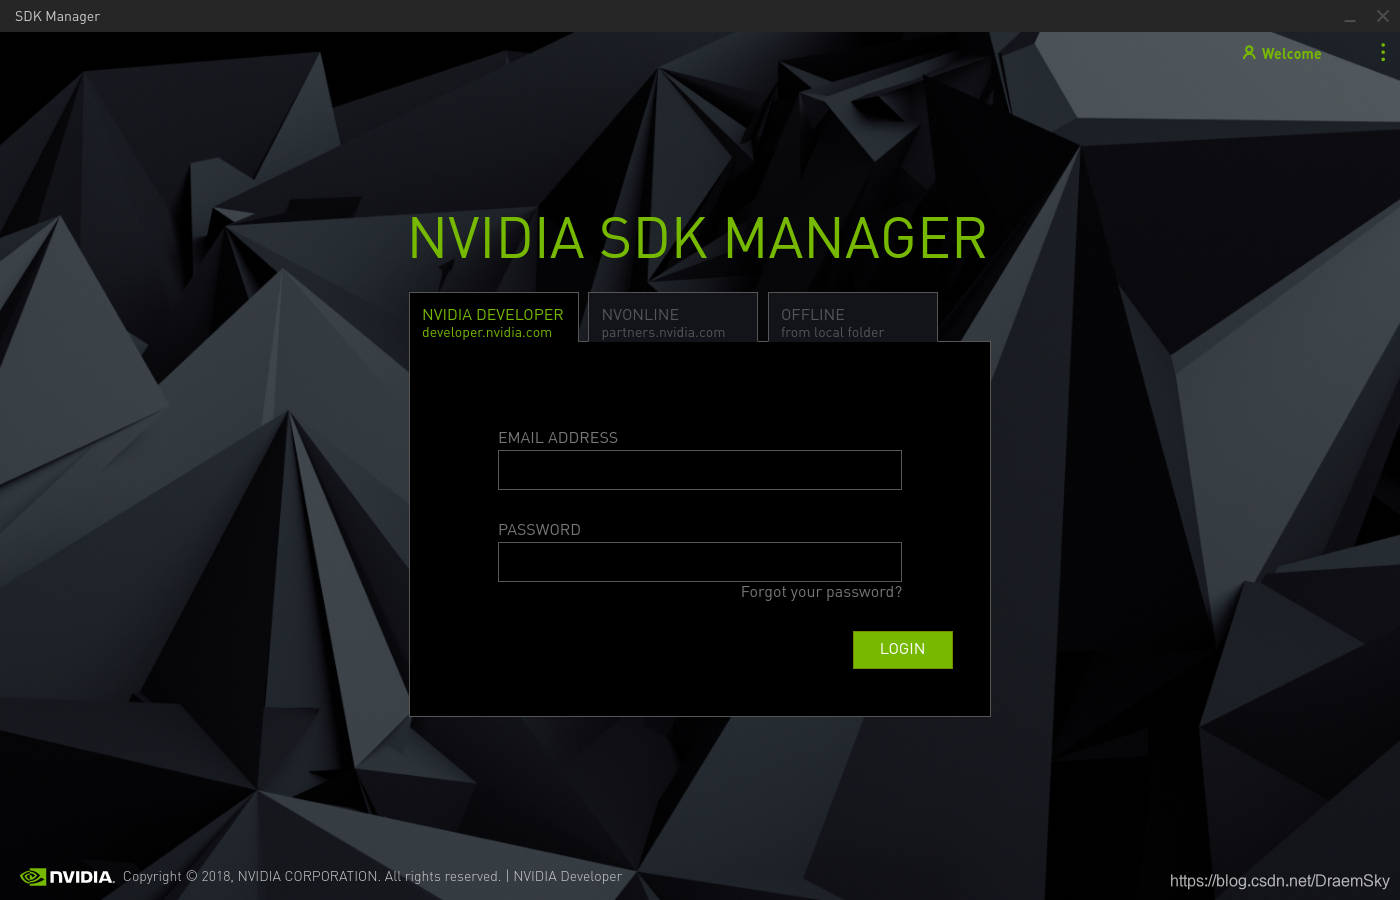1400x900 pixels.
Task: Close the SDK Manager window
Action: [1383, 16]
